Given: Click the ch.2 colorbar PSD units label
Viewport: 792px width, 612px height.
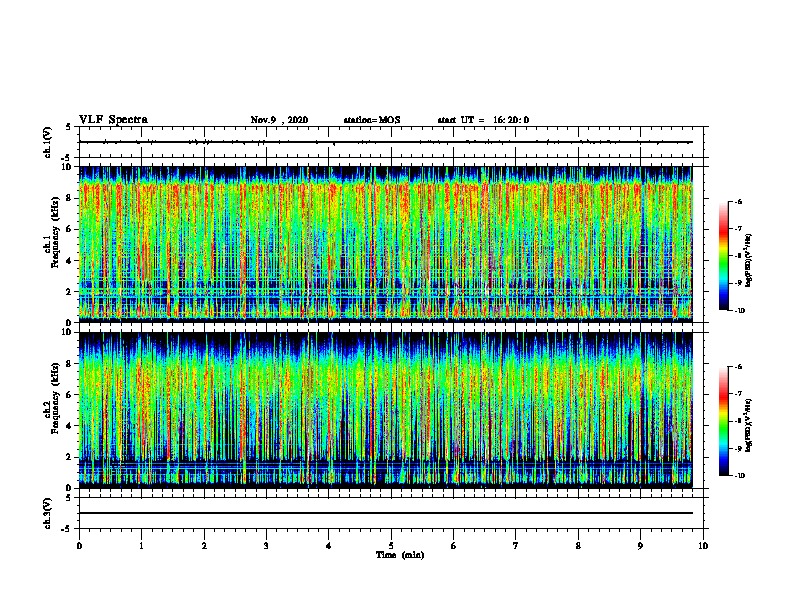Looking at the screenshot, I should coord(749,426).
